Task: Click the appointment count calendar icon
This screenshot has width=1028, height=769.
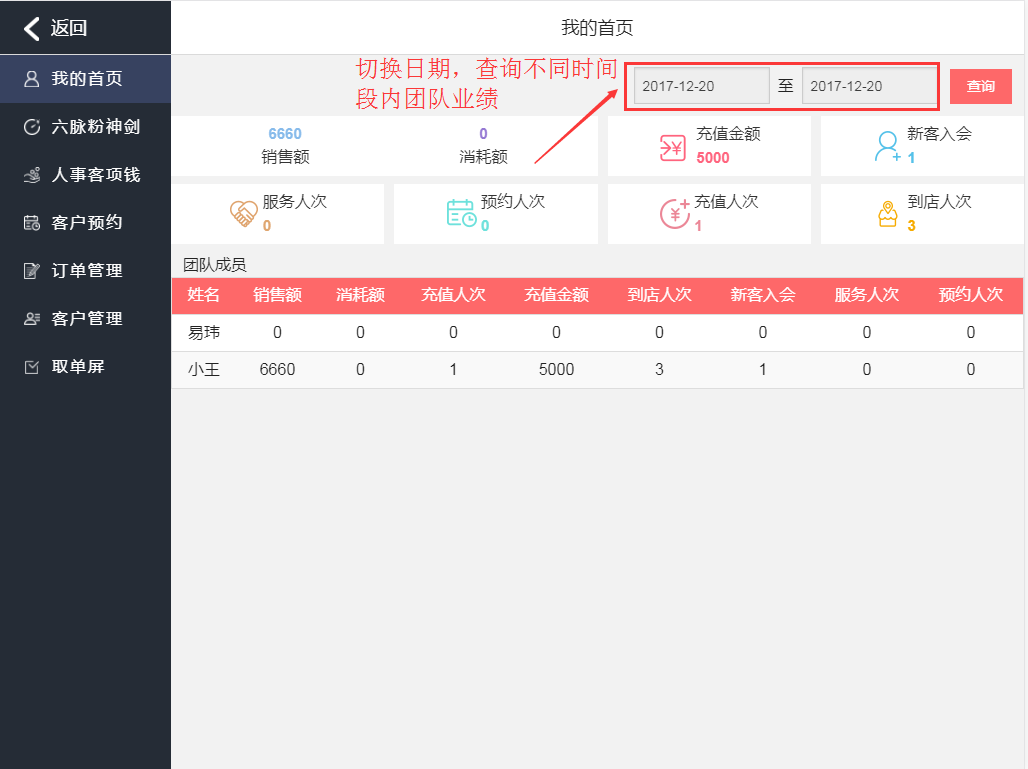Action: point(460,214)
